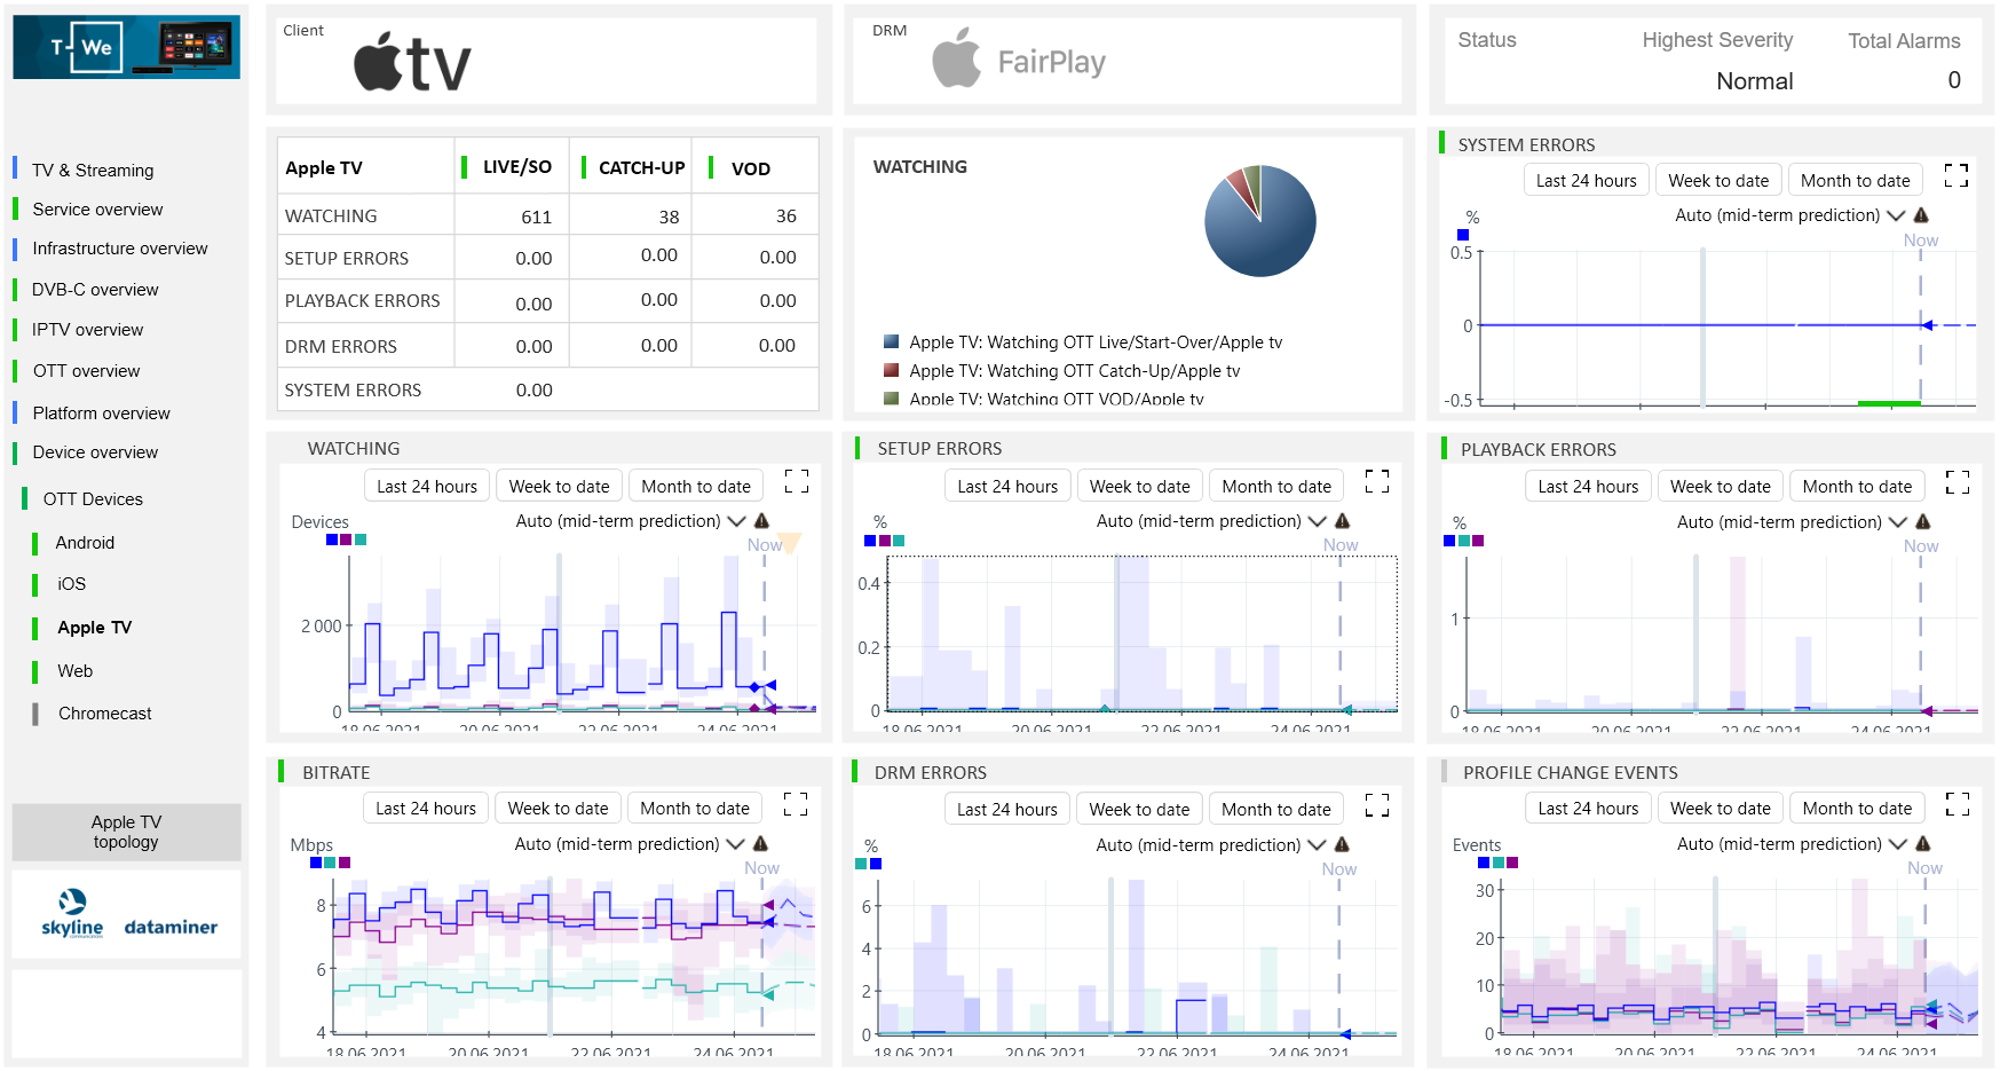
Task: Open Web device page
Action: click(x=75, y=671)
